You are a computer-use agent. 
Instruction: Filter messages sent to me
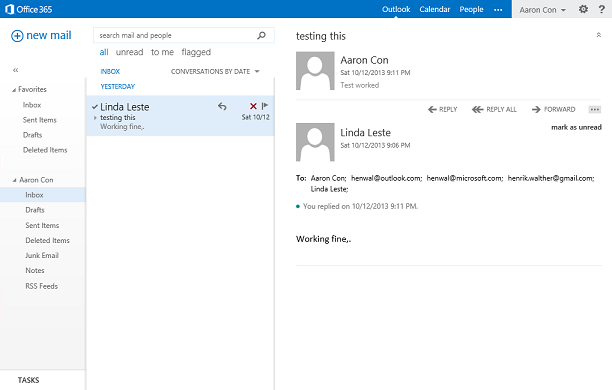(162, 52)
